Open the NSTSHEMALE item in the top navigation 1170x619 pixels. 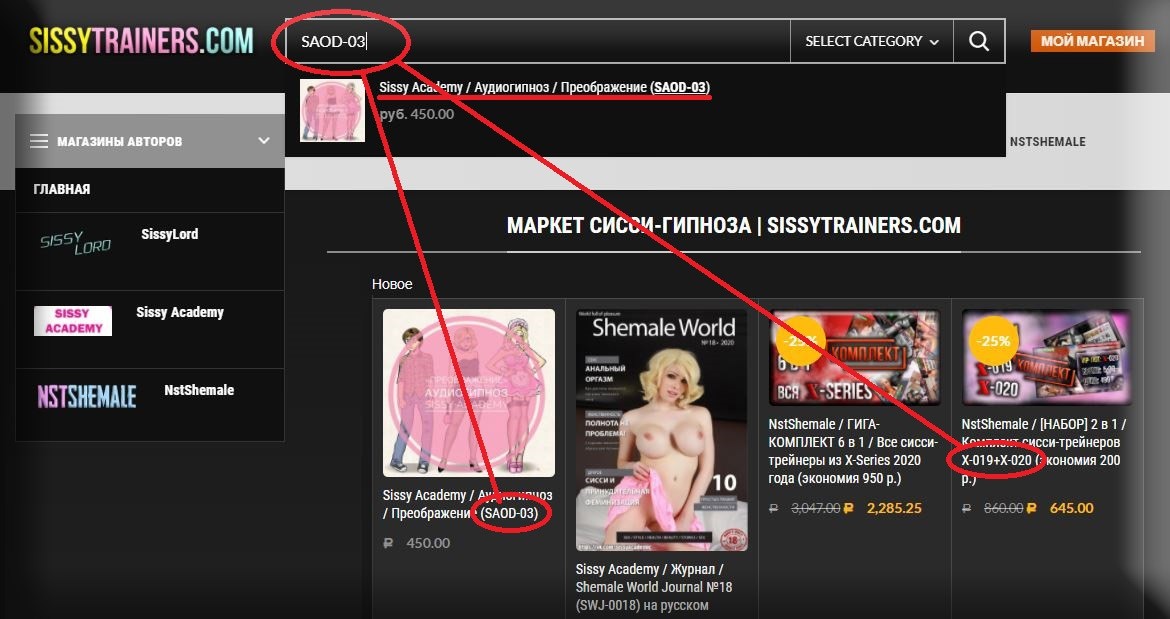tap(1047, 142)
